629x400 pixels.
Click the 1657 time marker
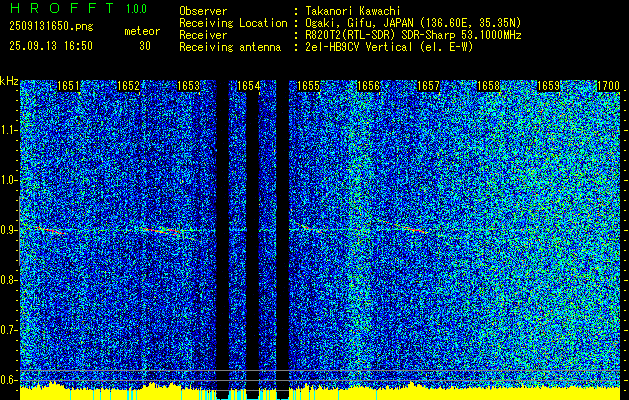428,86
